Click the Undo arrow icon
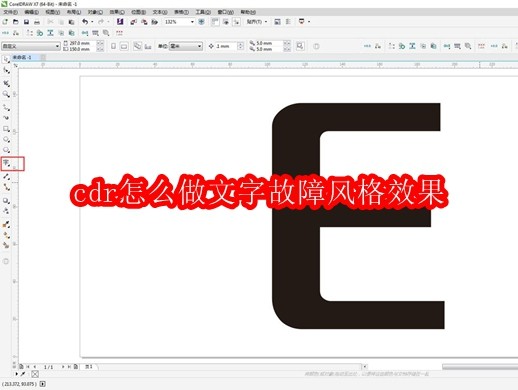 tap(85, 22)
